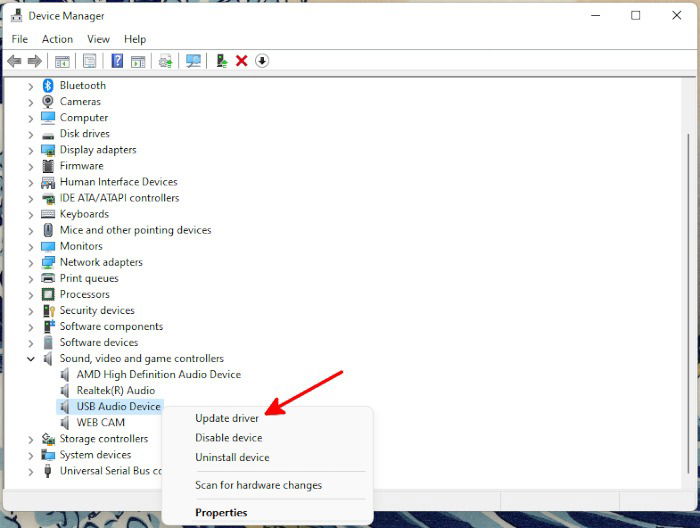Viewport: 700px width, 528px height.
Task: Expand the Software components chevron
Action: [x=30, y=327]
